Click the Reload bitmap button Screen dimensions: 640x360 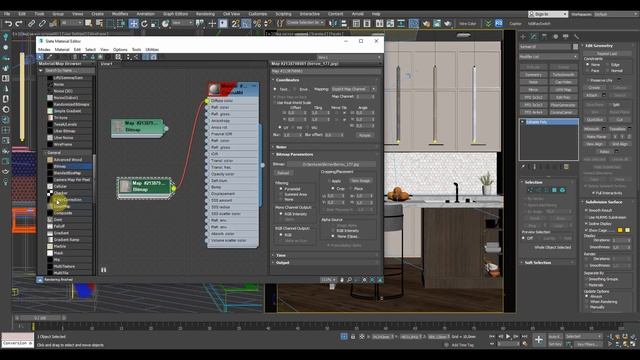tap(283, 173)
